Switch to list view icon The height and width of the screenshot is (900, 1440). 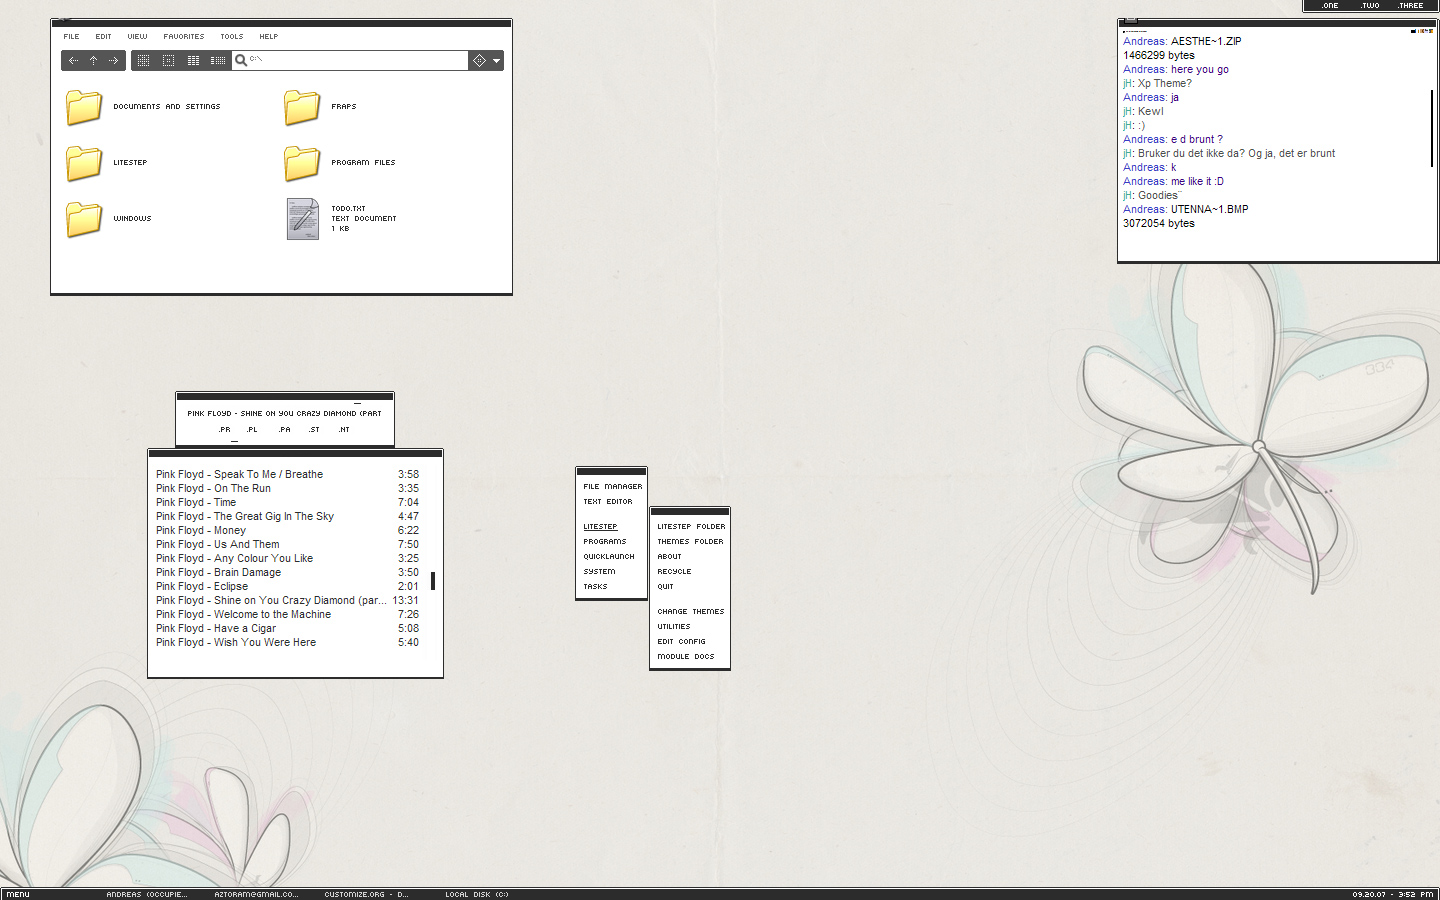click(x=193, y=61)
